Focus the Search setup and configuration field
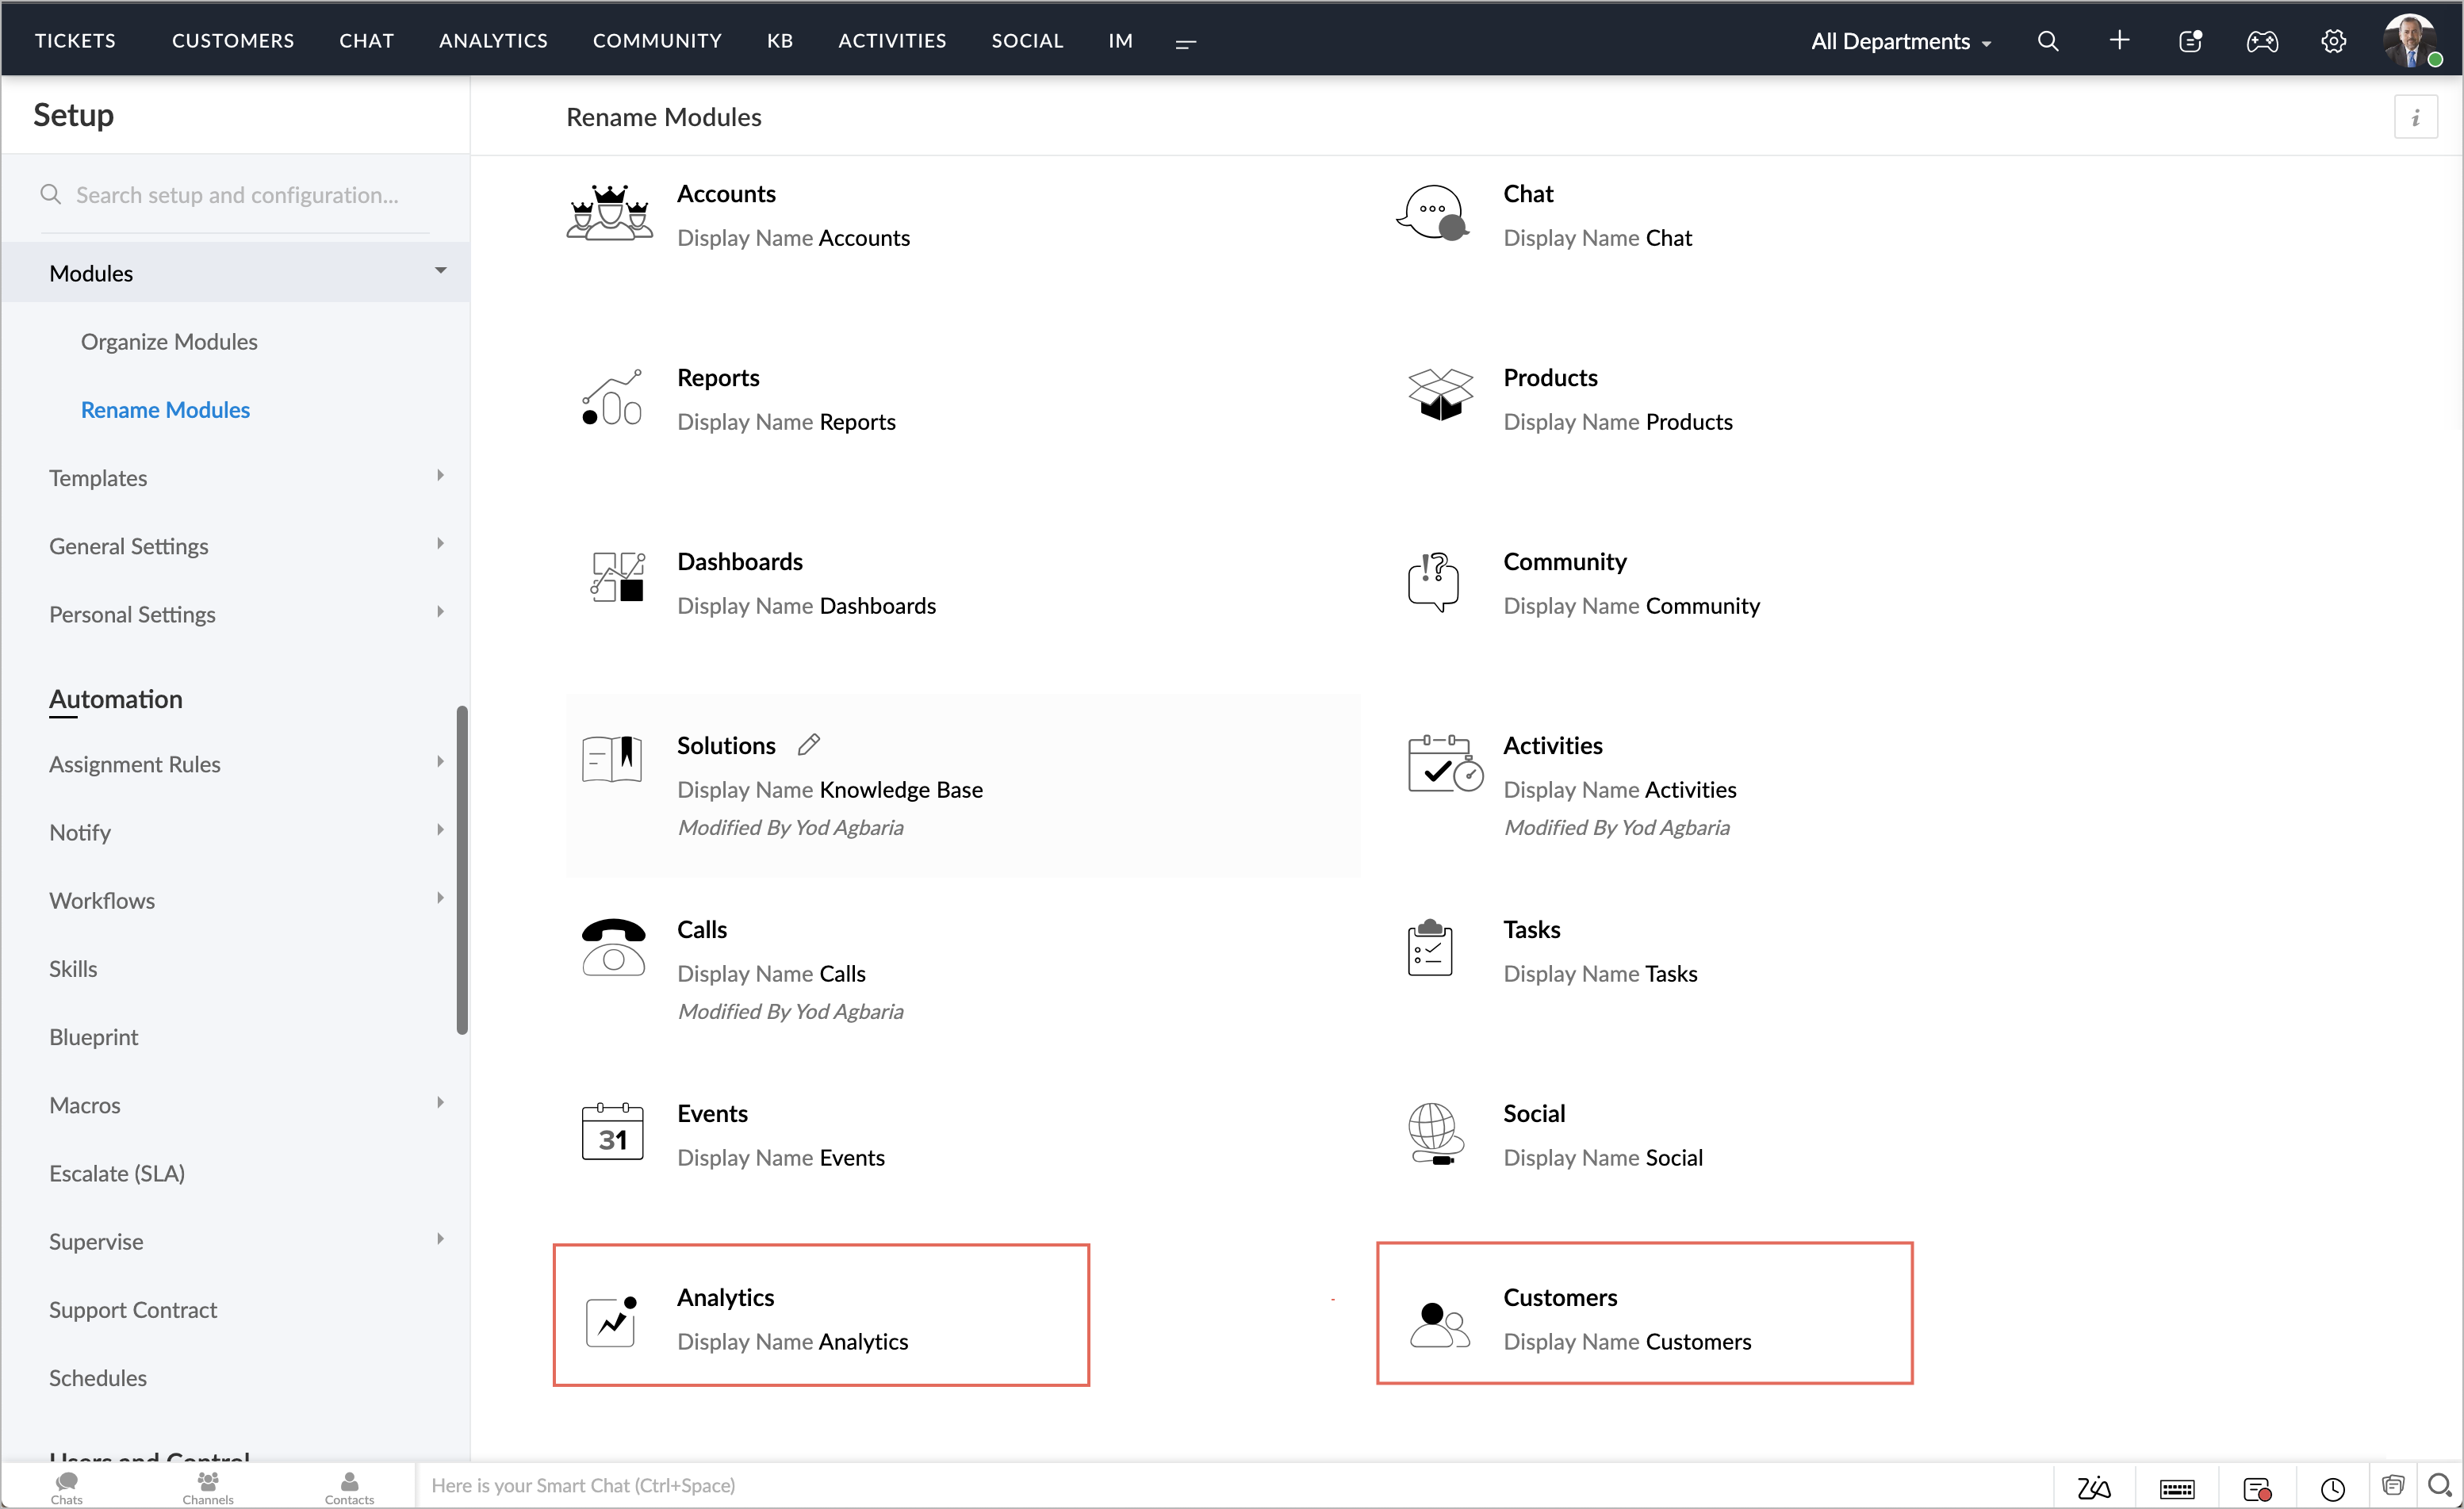2464x1509 pixels. pos(237,195)
